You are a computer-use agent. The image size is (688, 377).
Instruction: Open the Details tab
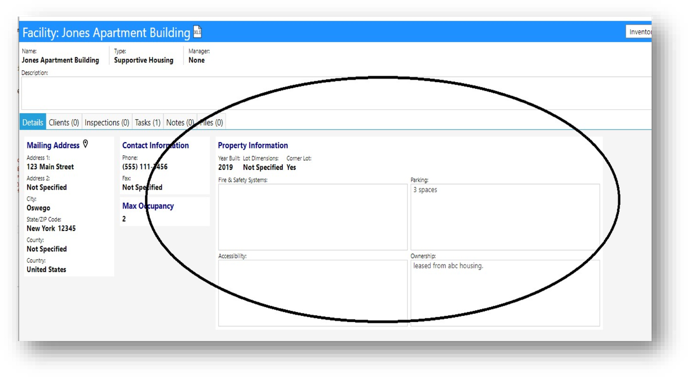point(33,122)
